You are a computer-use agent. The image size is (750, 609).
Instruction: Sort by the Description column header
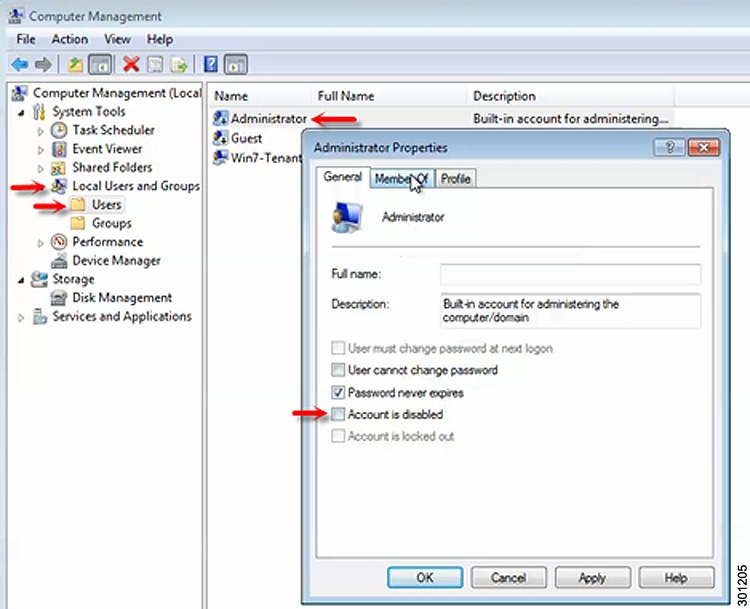click(571, 96)
